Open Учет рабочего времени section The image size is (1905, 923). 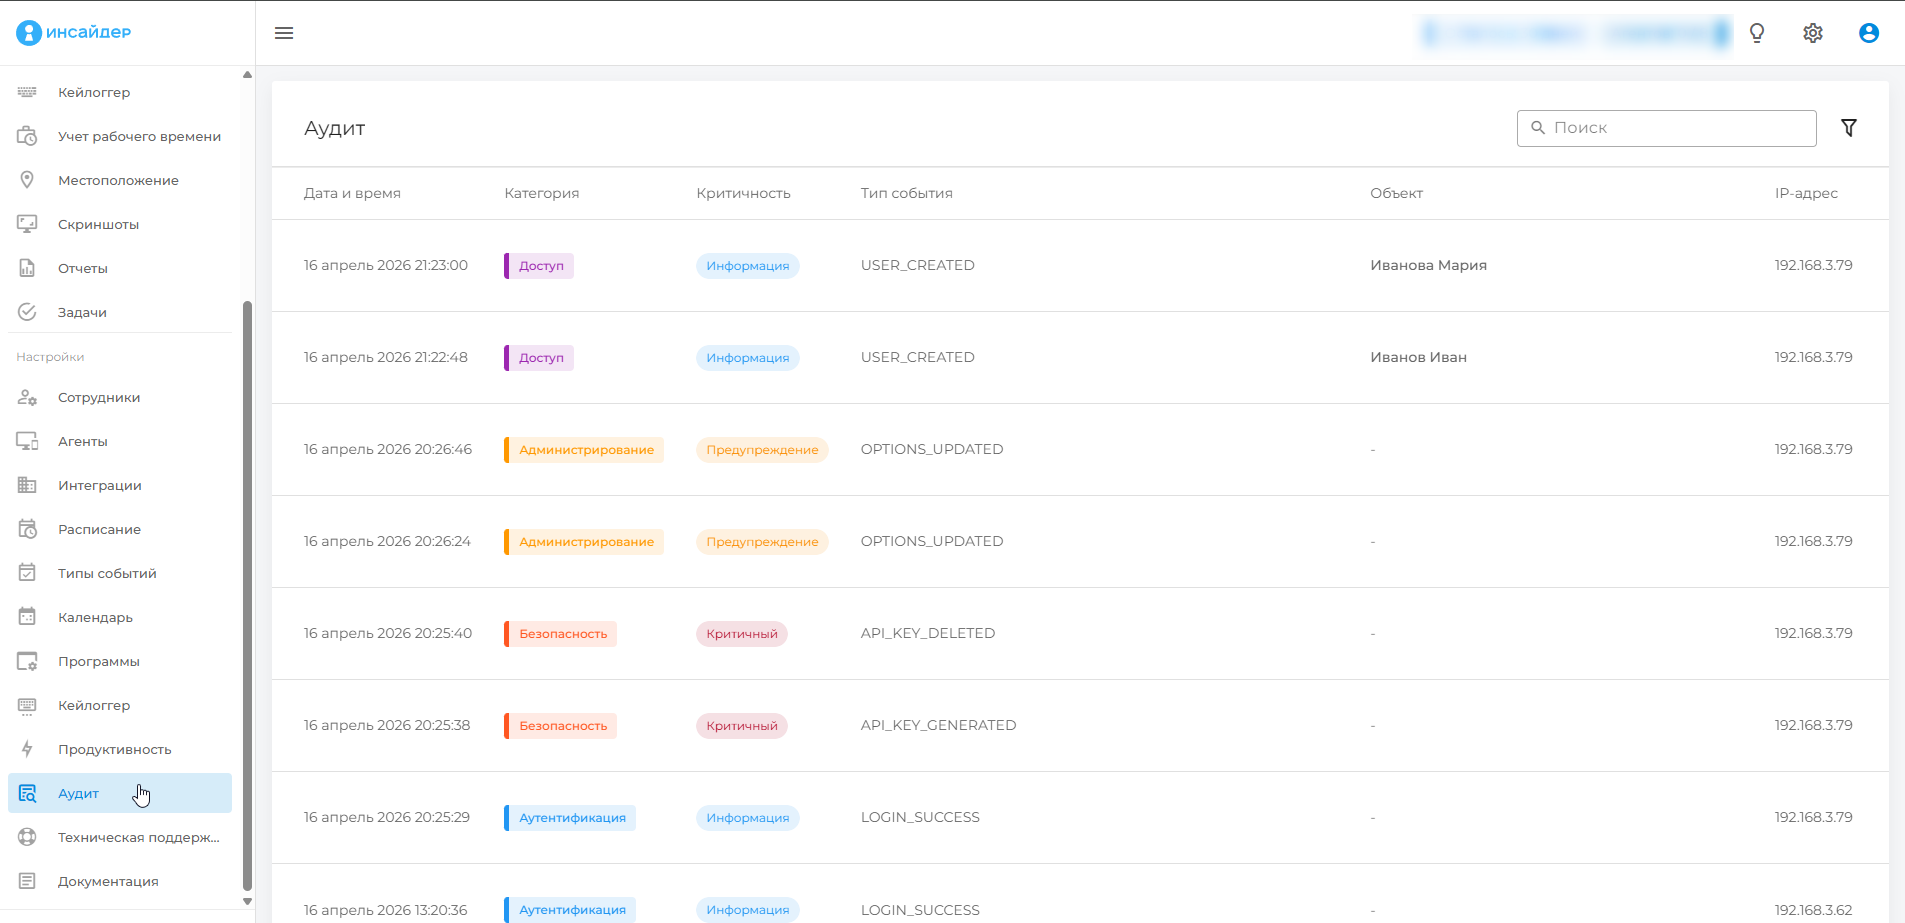coord(139,136)
